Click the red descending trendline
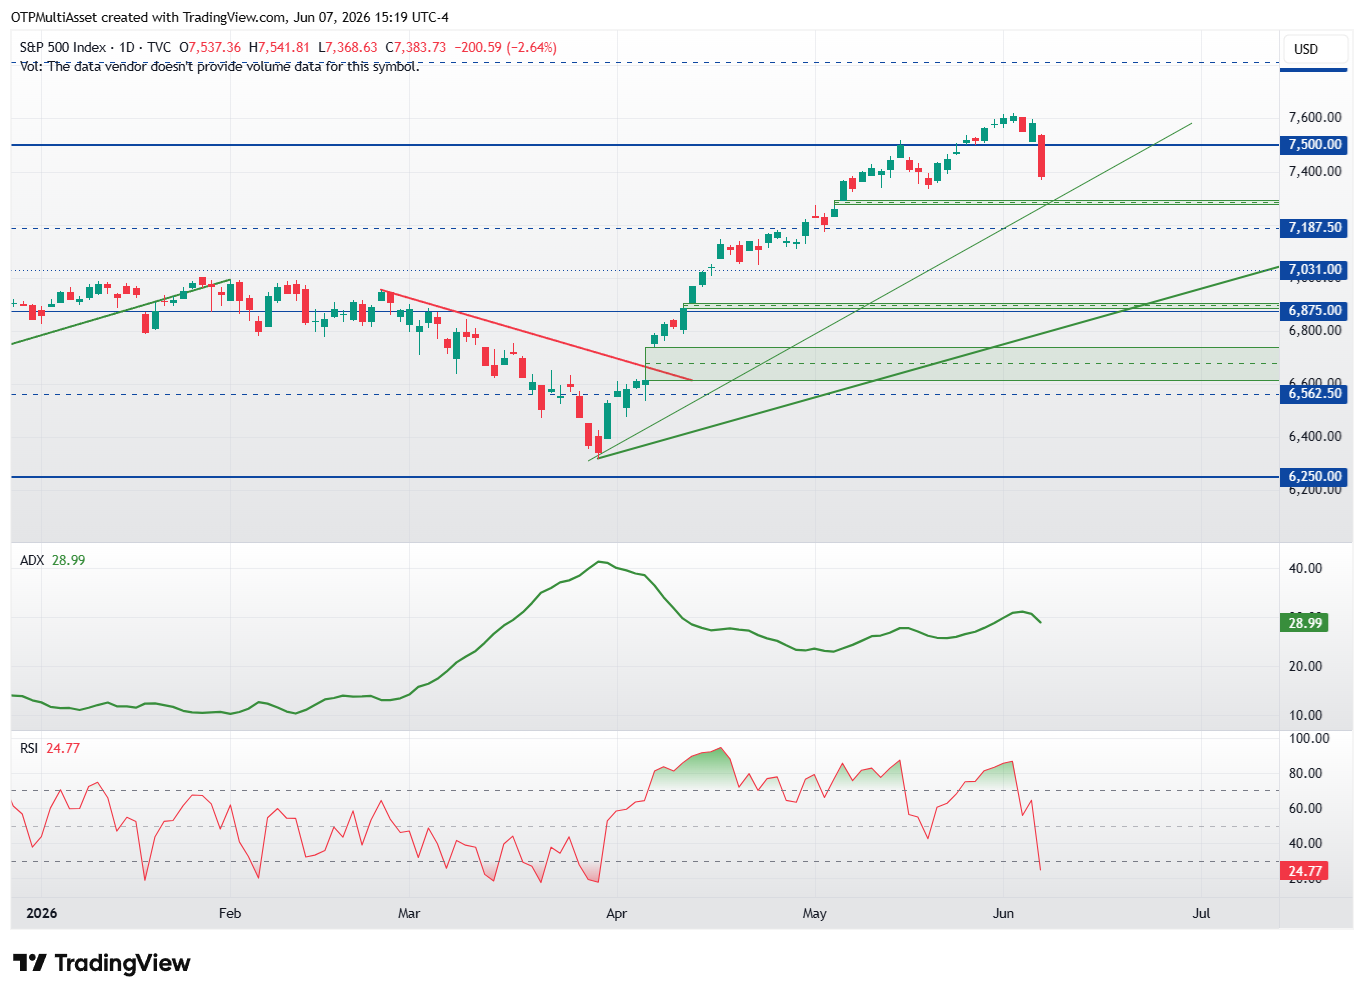 (536, 335)
